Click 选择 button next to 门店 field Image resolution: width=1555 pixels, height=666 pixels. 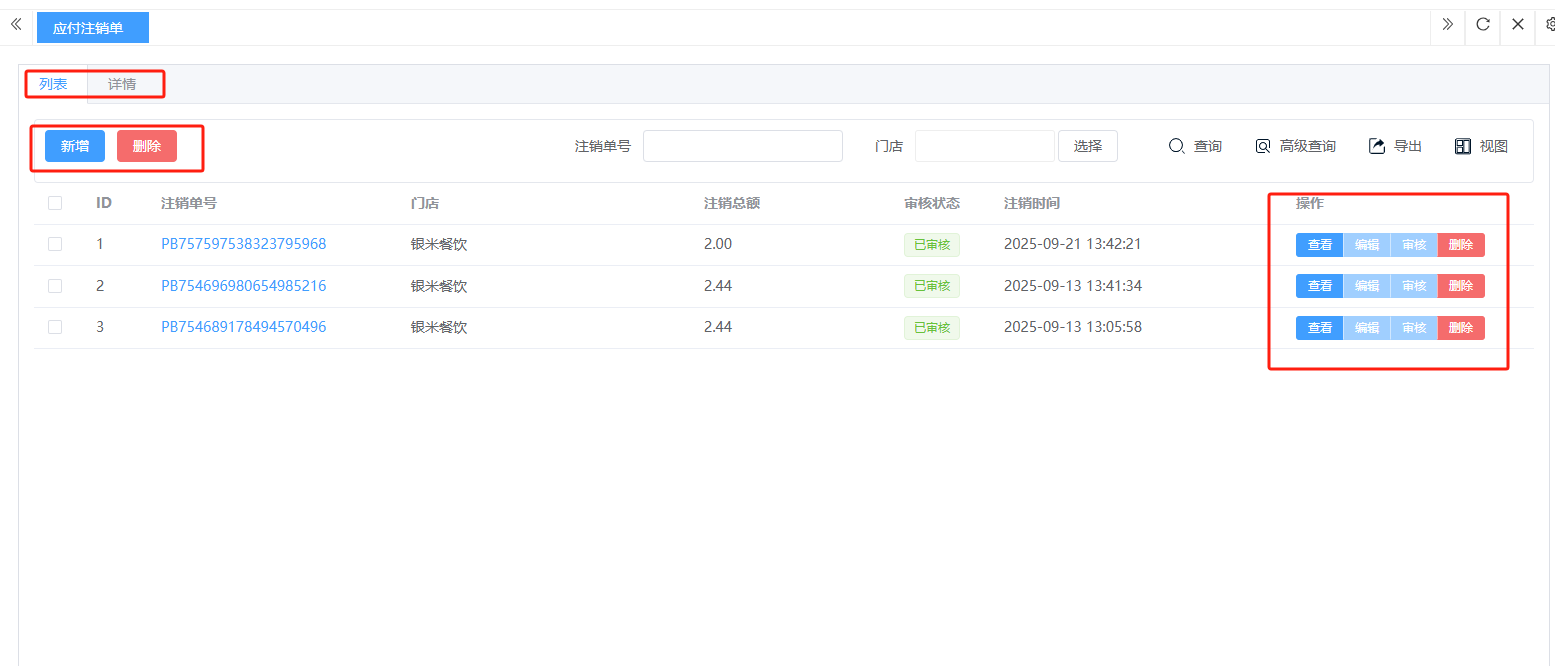[x=1087, y=146]
